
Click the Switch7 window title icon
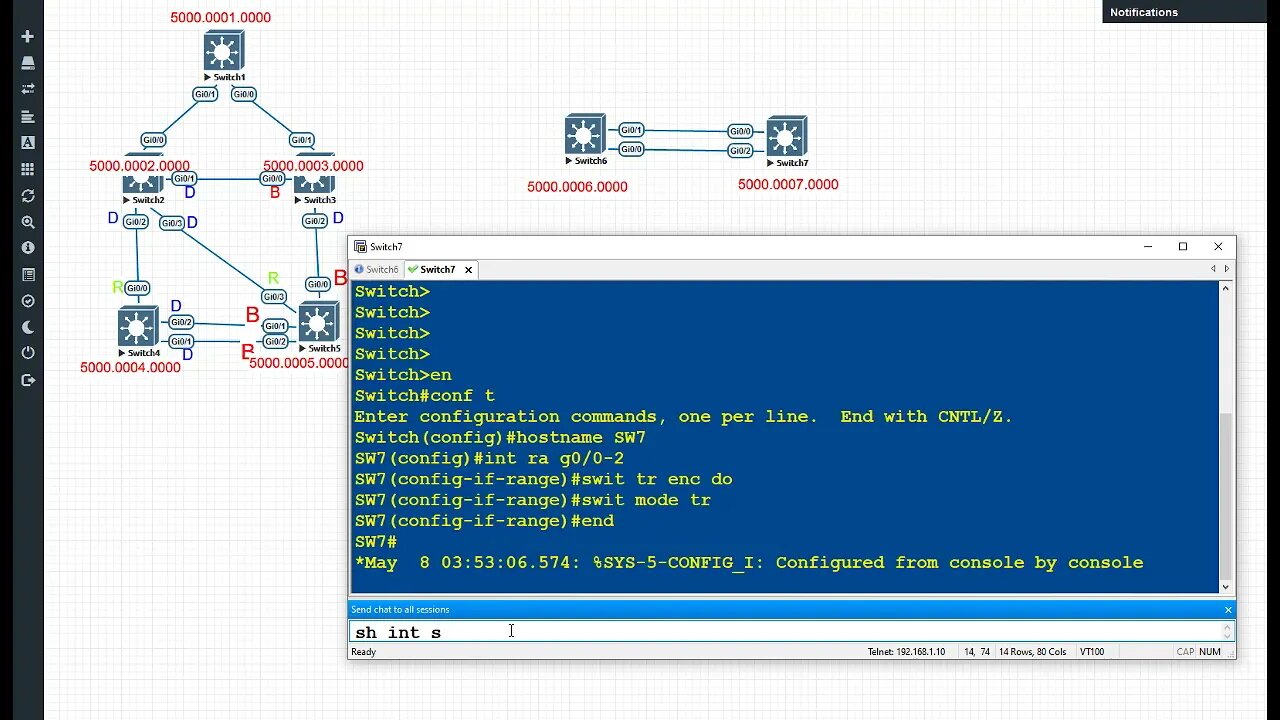point(360,246)
